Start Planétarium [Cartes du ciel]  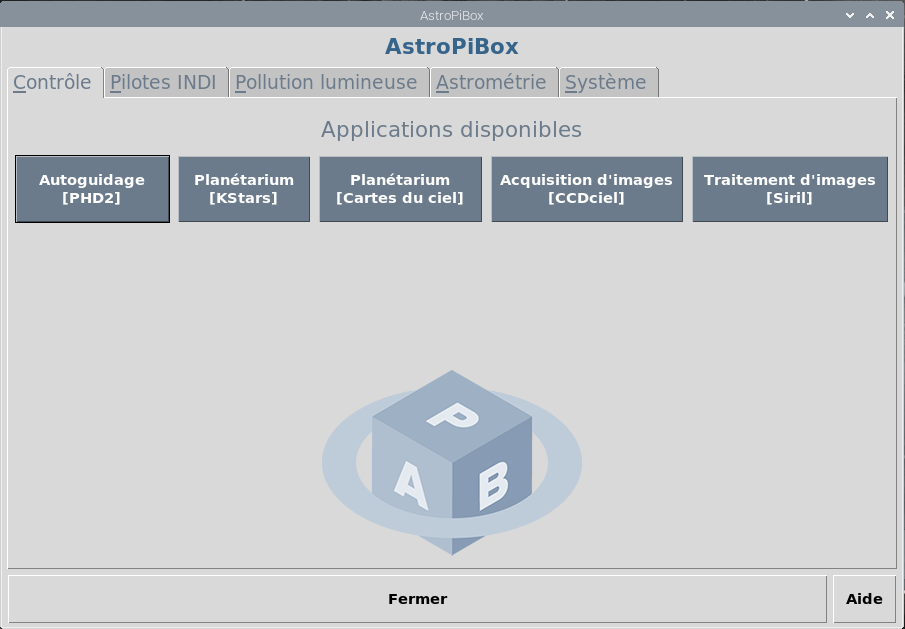pyautogui.click(x=400, y=189)
